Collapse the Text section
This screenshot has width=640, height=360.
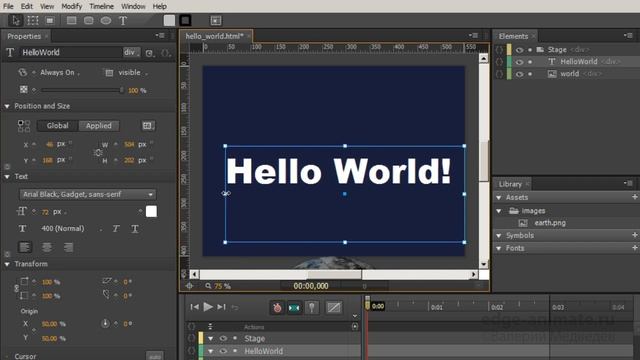tap(7, 177)
